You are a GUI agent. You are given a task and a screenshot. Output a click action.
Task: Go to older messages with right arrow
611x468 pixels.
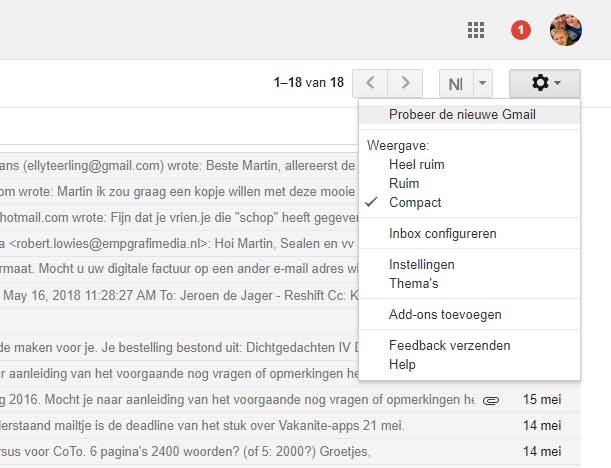pyautogui.click(x=405, y=83)
